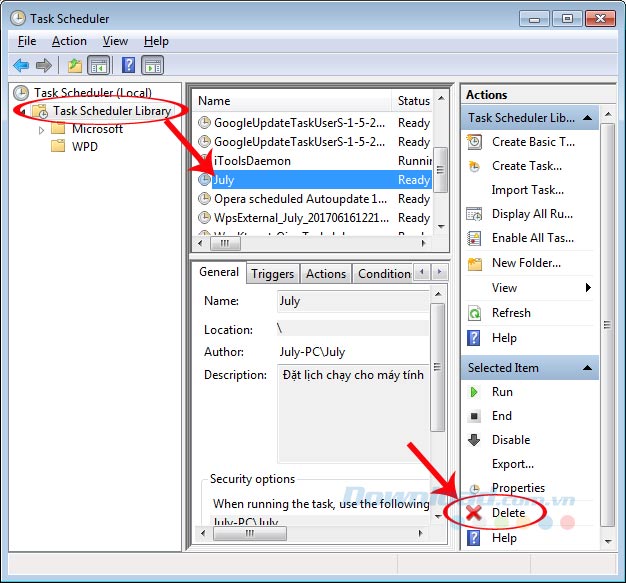Click the New Folder icon

coord(474,263)
